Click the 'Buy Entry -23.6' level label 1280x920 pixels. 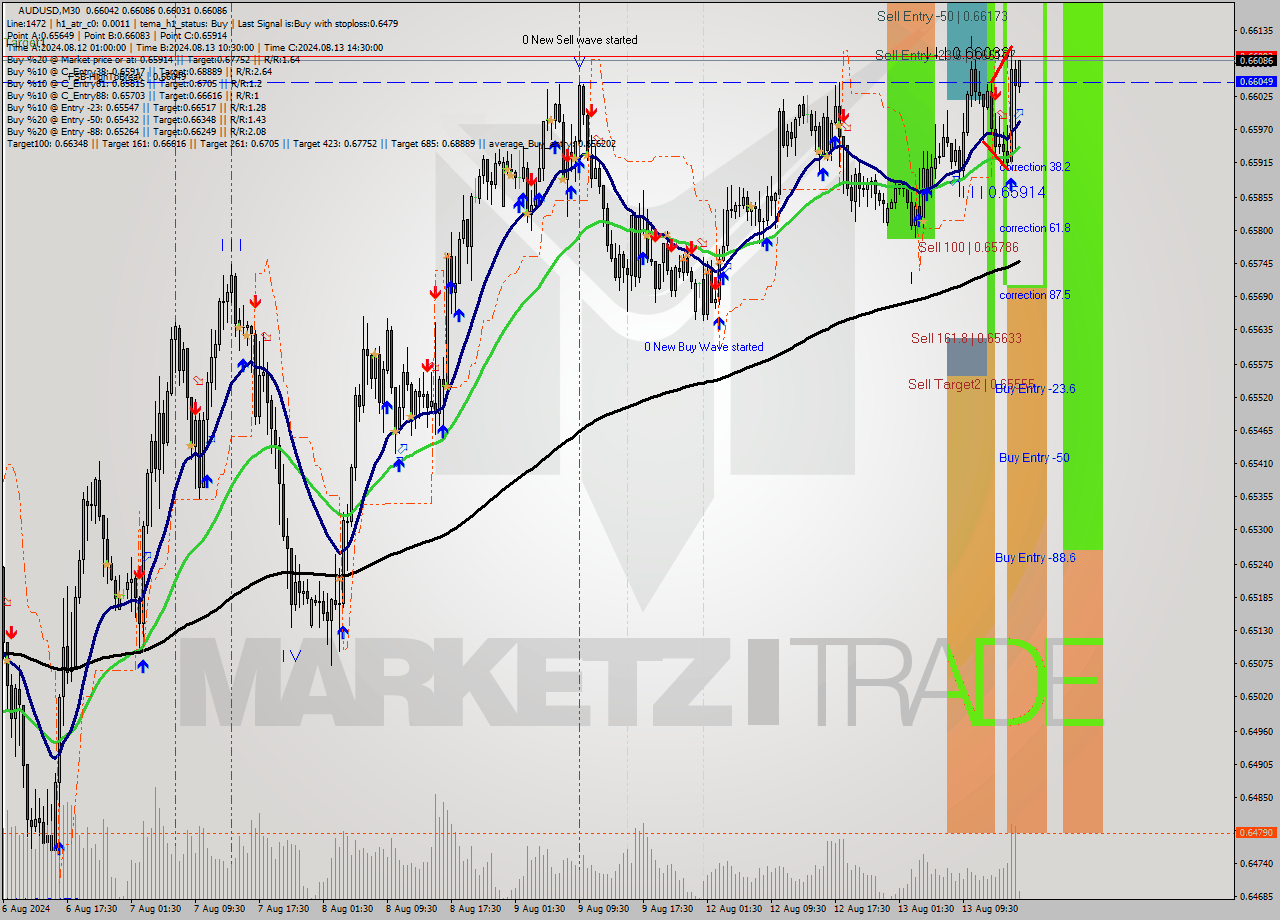[1035, 389]
